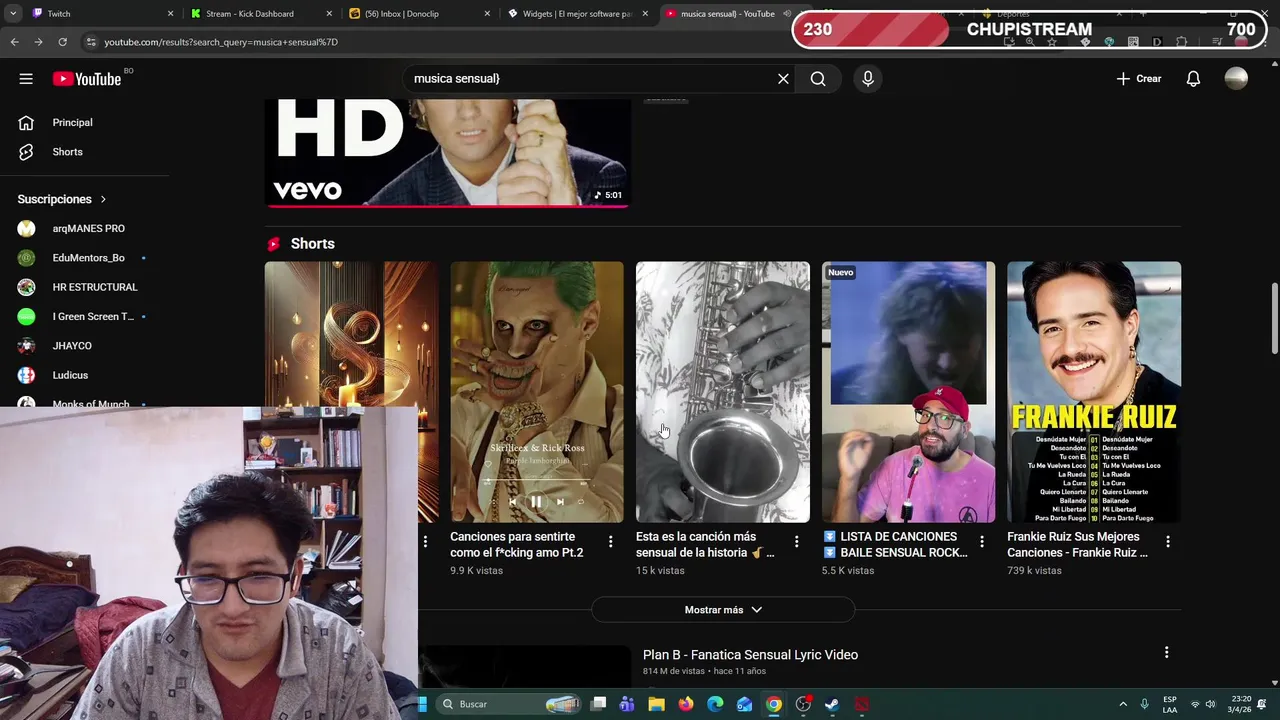
Task: Open Esta es la canción más sensual title
Action: pos(705,545)
